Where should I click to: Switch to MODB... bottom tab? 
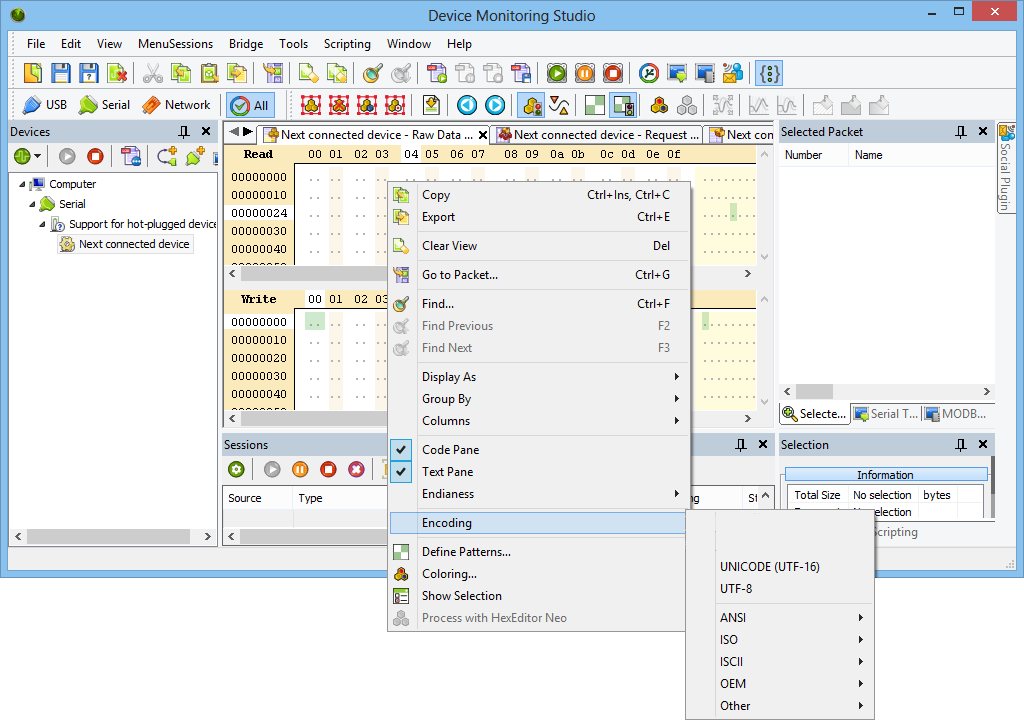point(956,414)
